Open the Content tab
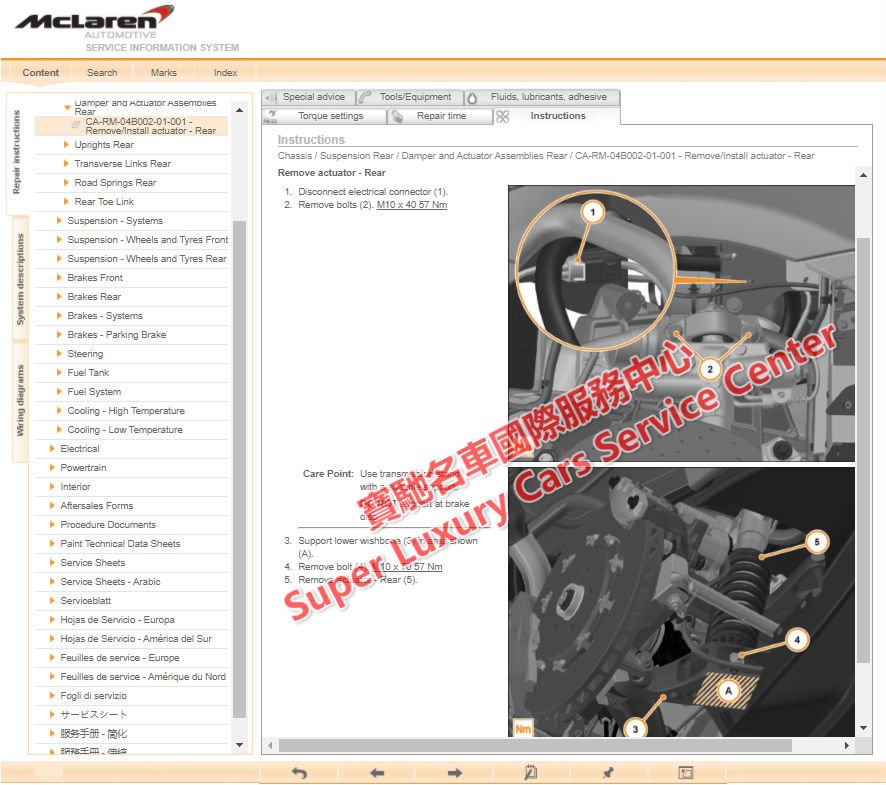Viewport: 886px width, 785px height. (x=41, y=73)
